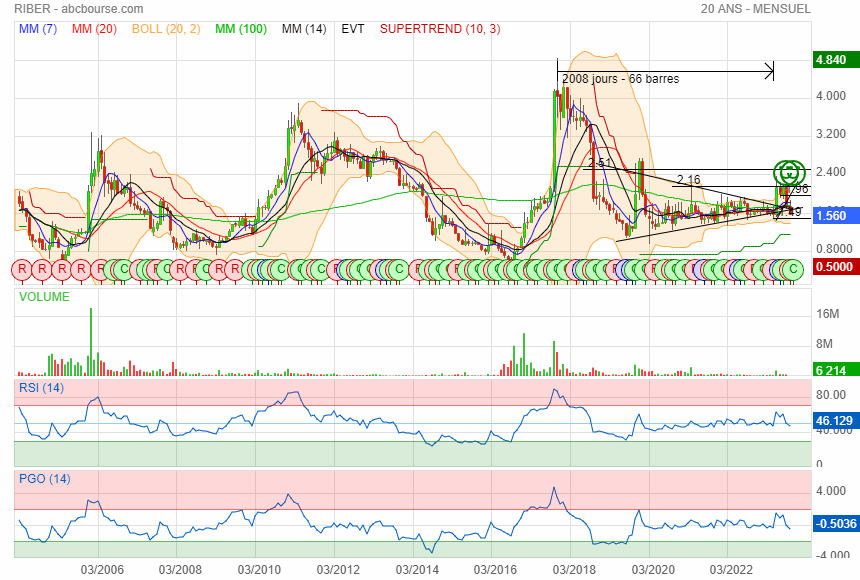Click the green smiley signal icon on the chart
Image resolution: width=860 pixels, height=580 pixels.
click(x=789, y=172)
